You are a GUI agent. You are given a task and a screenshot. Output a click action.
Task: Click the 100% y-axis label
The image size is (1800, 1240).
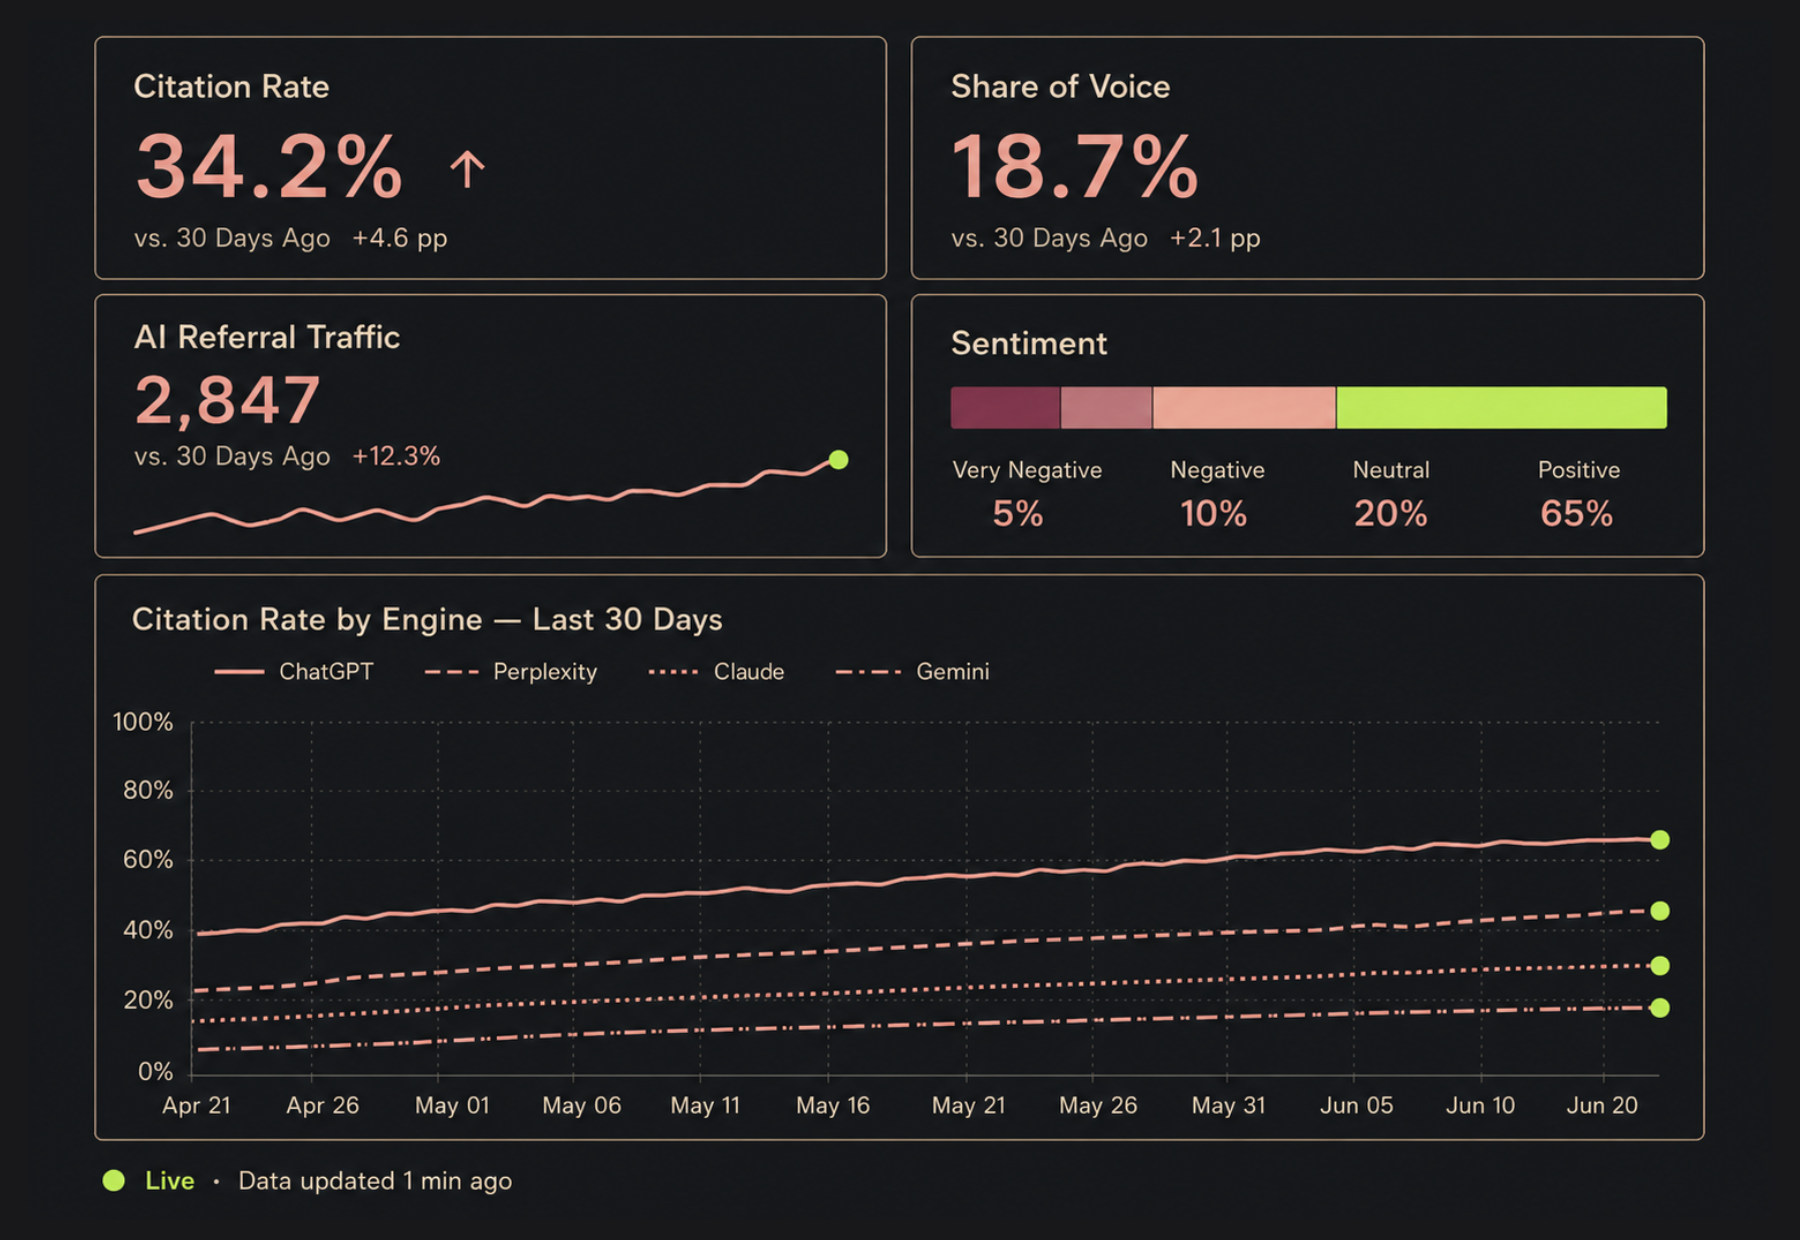click(143, 722)
